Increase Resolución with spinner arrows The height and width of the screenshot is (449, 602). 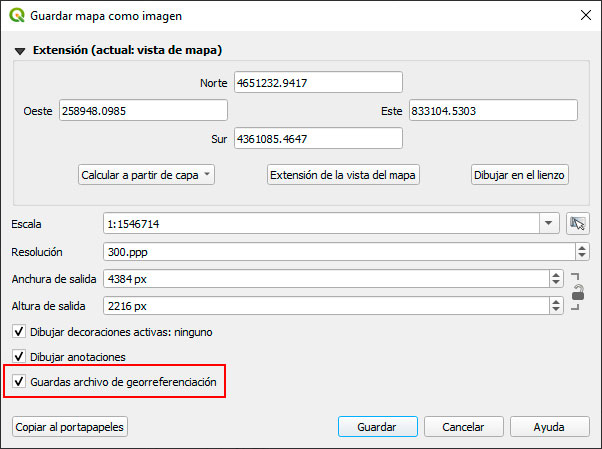pyautogui.click(x=582, y=248)
